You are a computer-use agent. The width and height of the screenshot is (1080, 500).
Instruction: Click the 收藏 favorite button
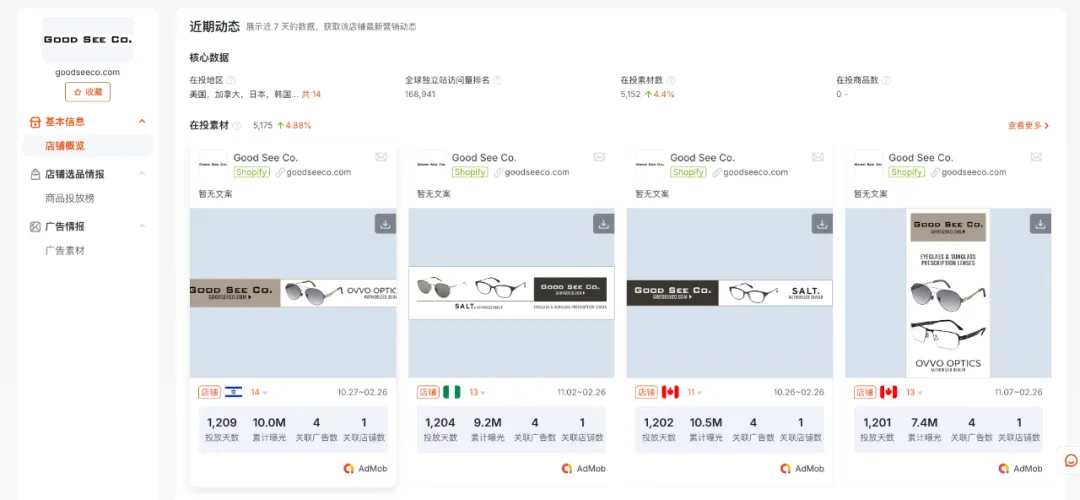tap(87, 92)
